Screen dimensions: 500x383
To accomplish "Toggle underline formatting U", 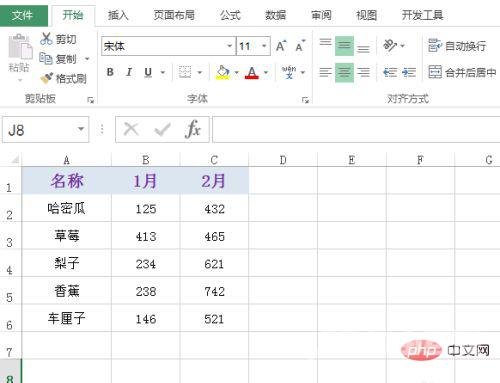I will click(x=148, y=72).
